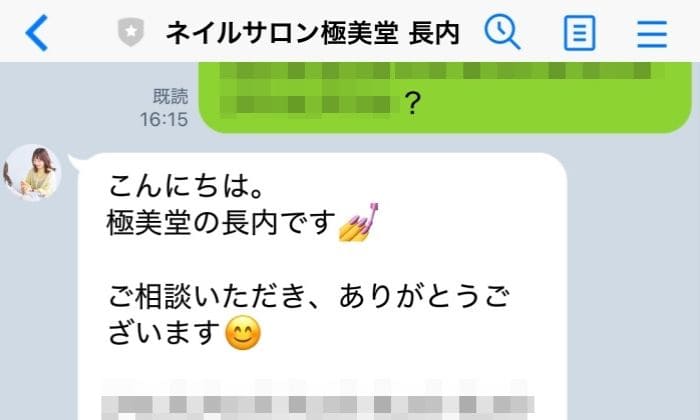700x420 pixels.
Task: Tap the 既読 read status label
Action: [170, 96]
